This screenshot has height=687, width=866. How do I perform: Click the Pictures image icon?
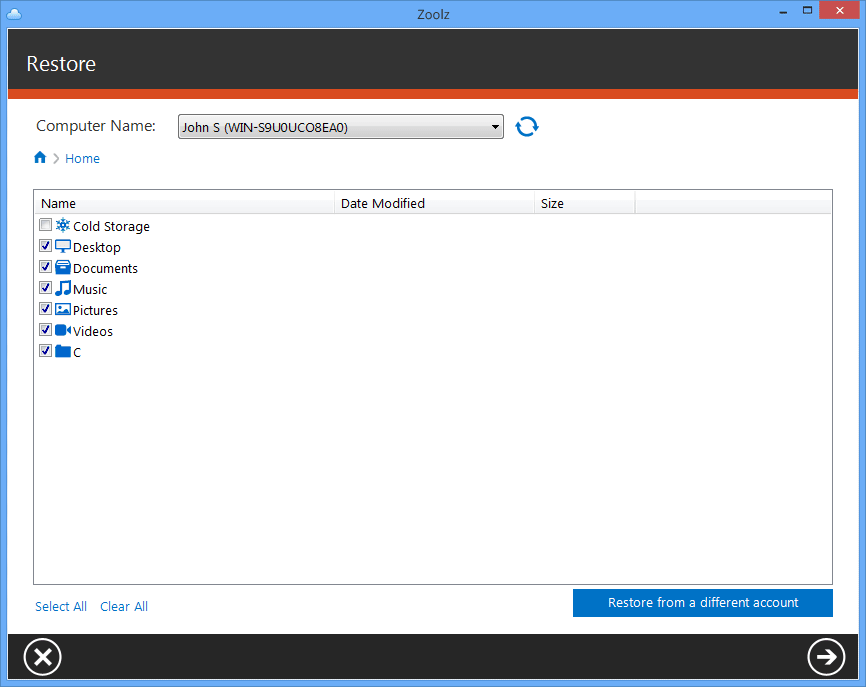62,310
